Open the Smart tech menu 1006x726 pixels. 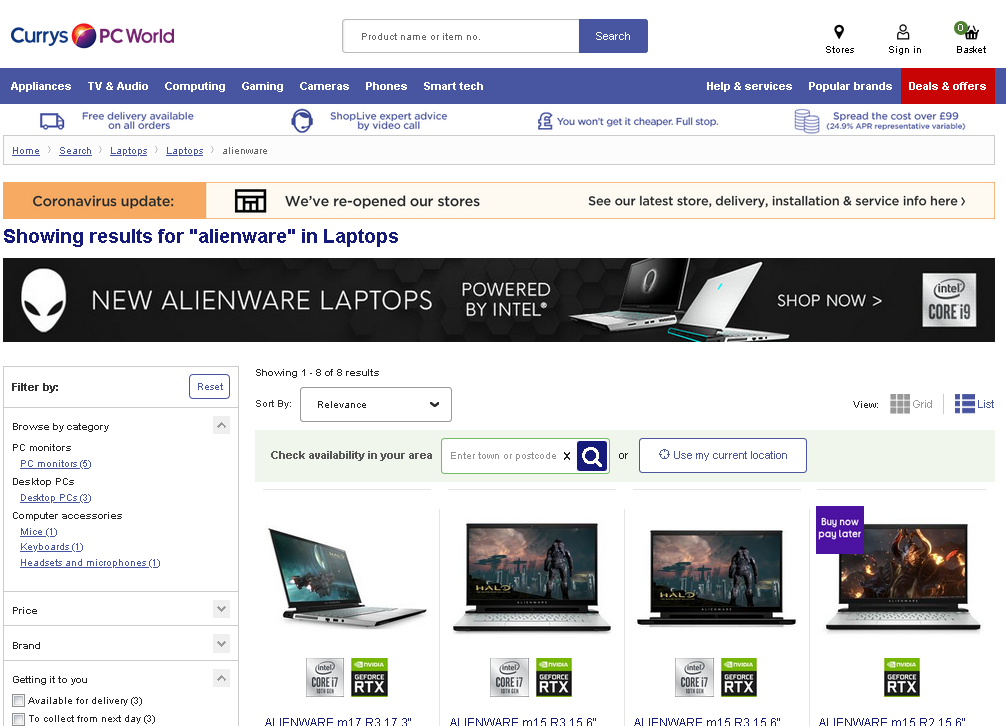coord(453,86)
